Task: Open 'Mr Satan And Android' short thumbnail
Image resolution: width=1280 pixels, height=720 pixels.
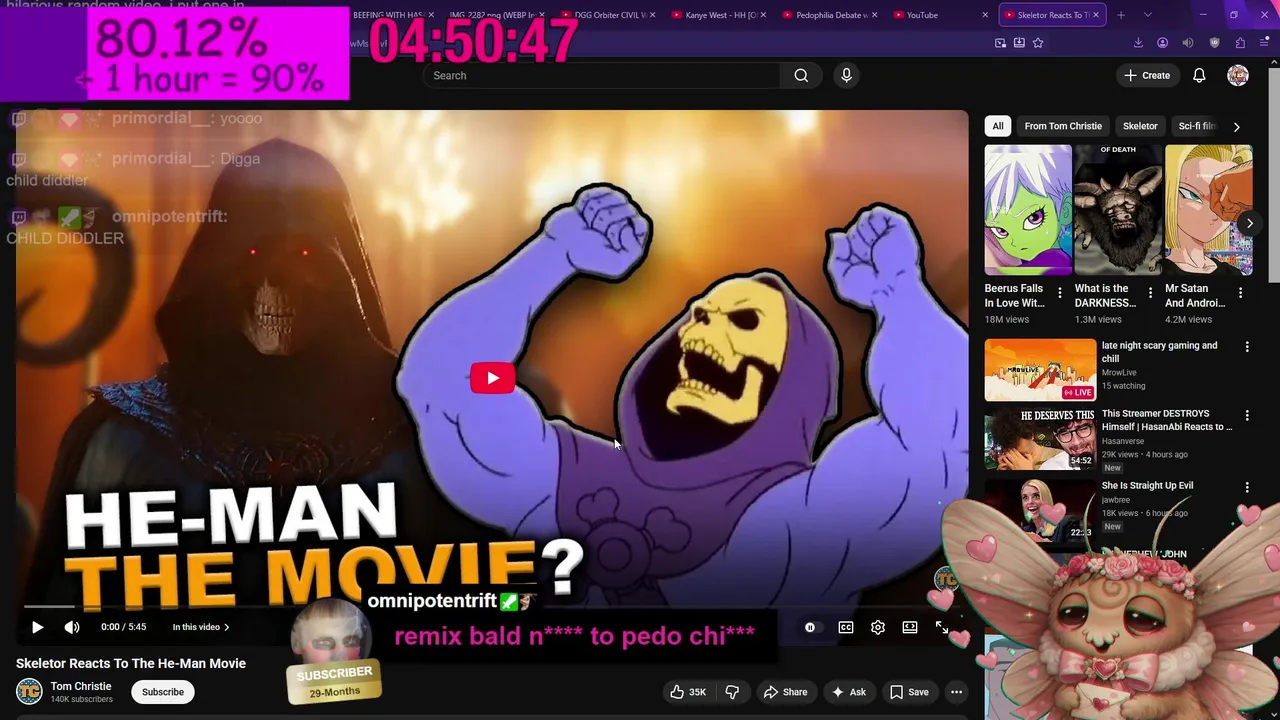Action: (x=1208, y=210)
